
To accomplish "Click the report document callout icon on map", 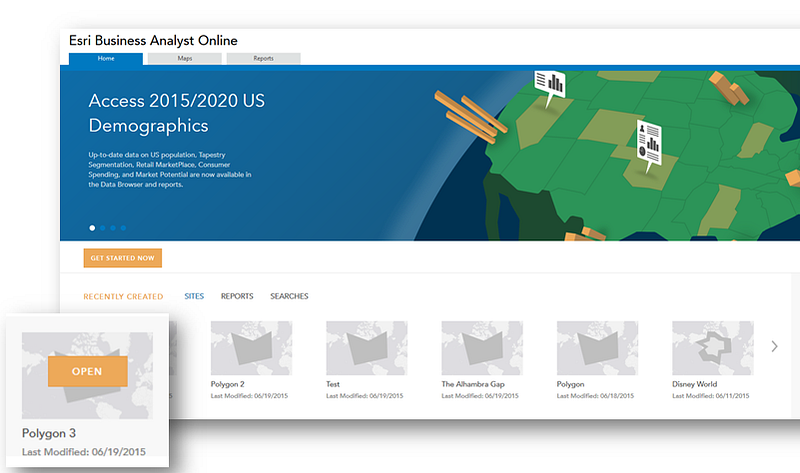I will 649,144.
